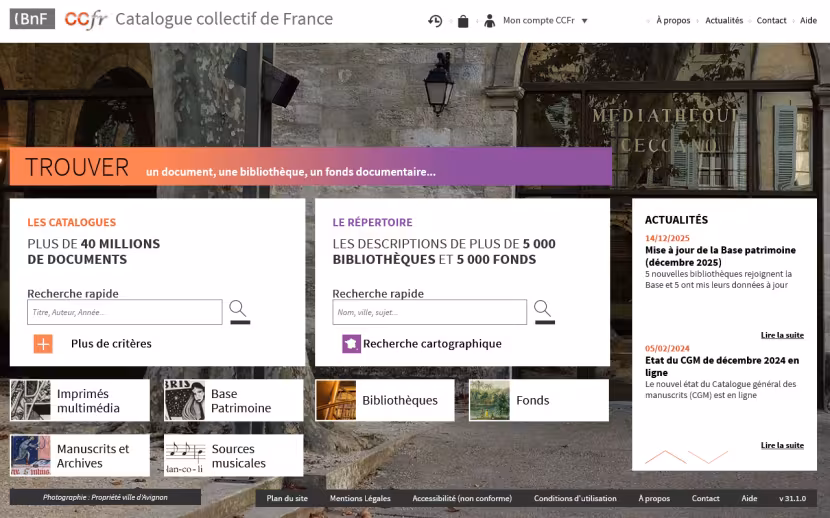Open Accessibilité (non conforme) footer link
The height and width of the screenshot is (518, 830).
click(462, 498)
